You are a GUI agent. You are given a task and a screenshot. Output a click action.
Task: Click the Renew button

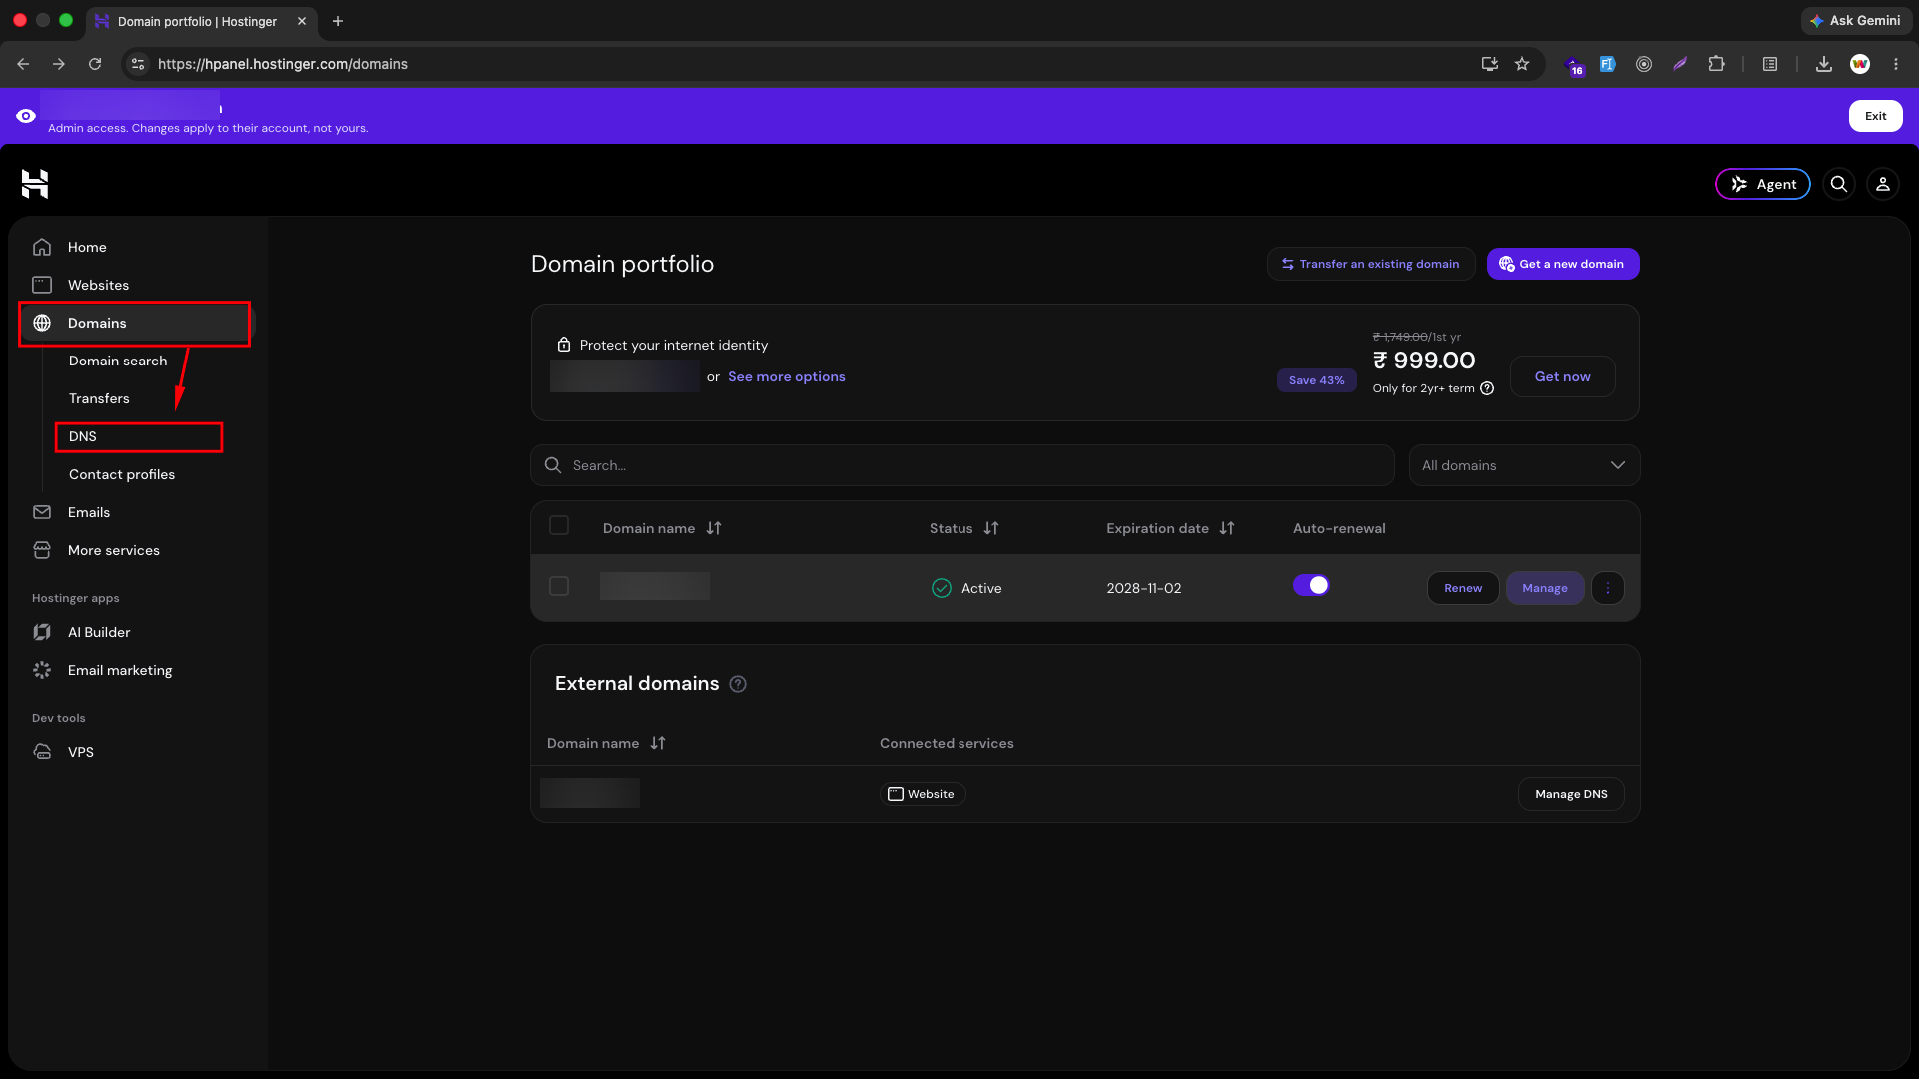click(1463, 588)
